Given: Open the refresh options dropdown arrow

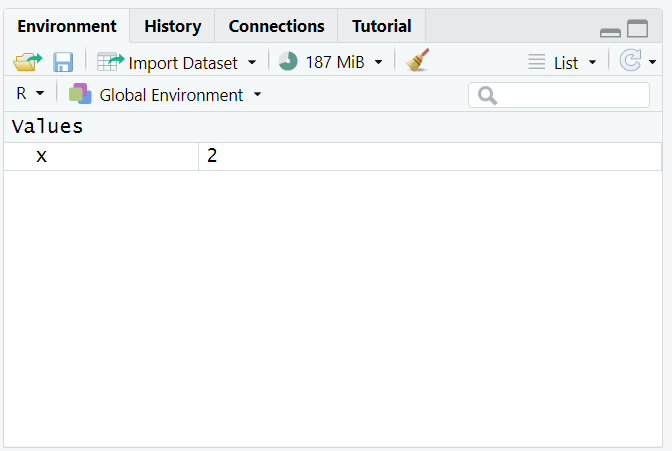Looking at the screenshot, I should click(653, 62).
